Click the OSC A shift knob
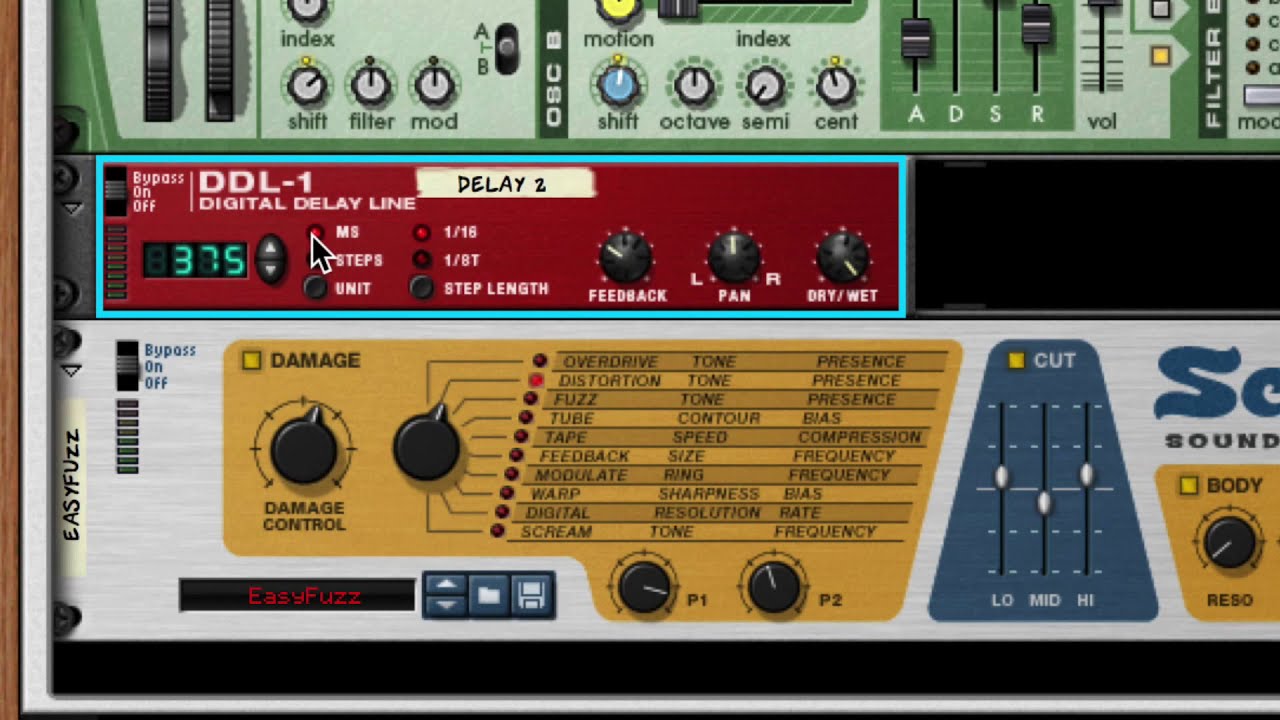The image size is (1280, 720). click(x=307, y=87)
